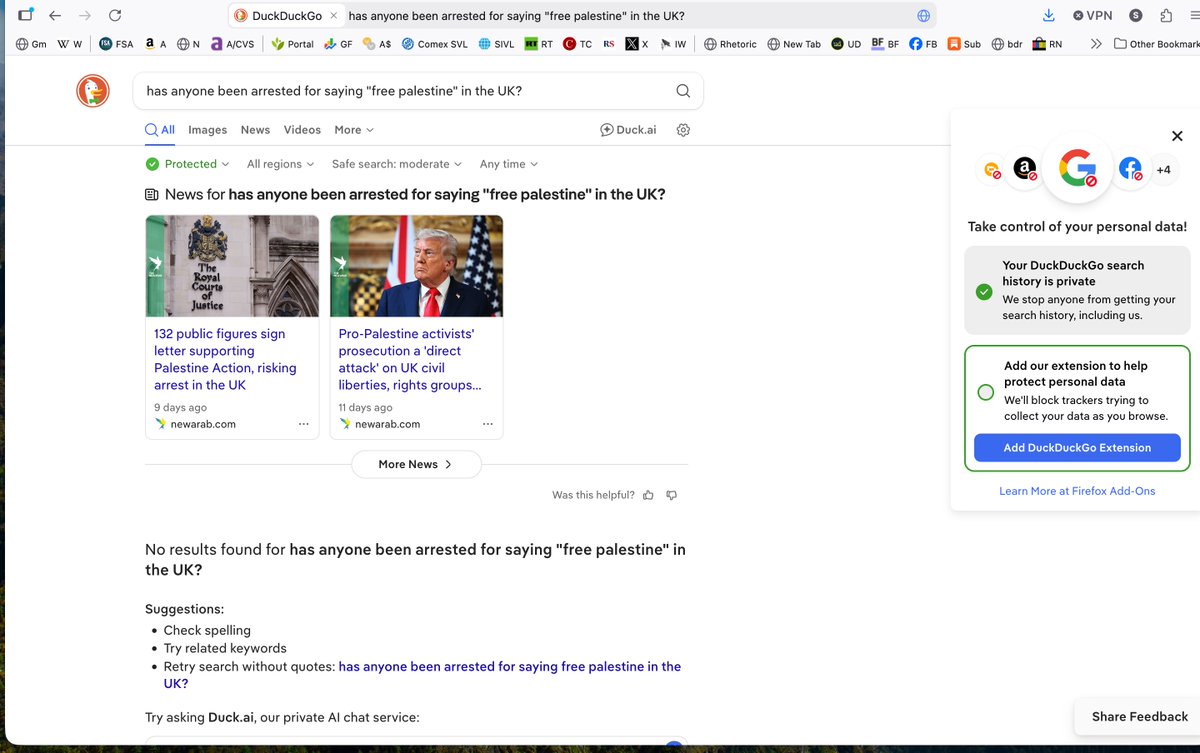Click the DuckDuckGo logo
1200x753 pixels.
coord(93,91)
